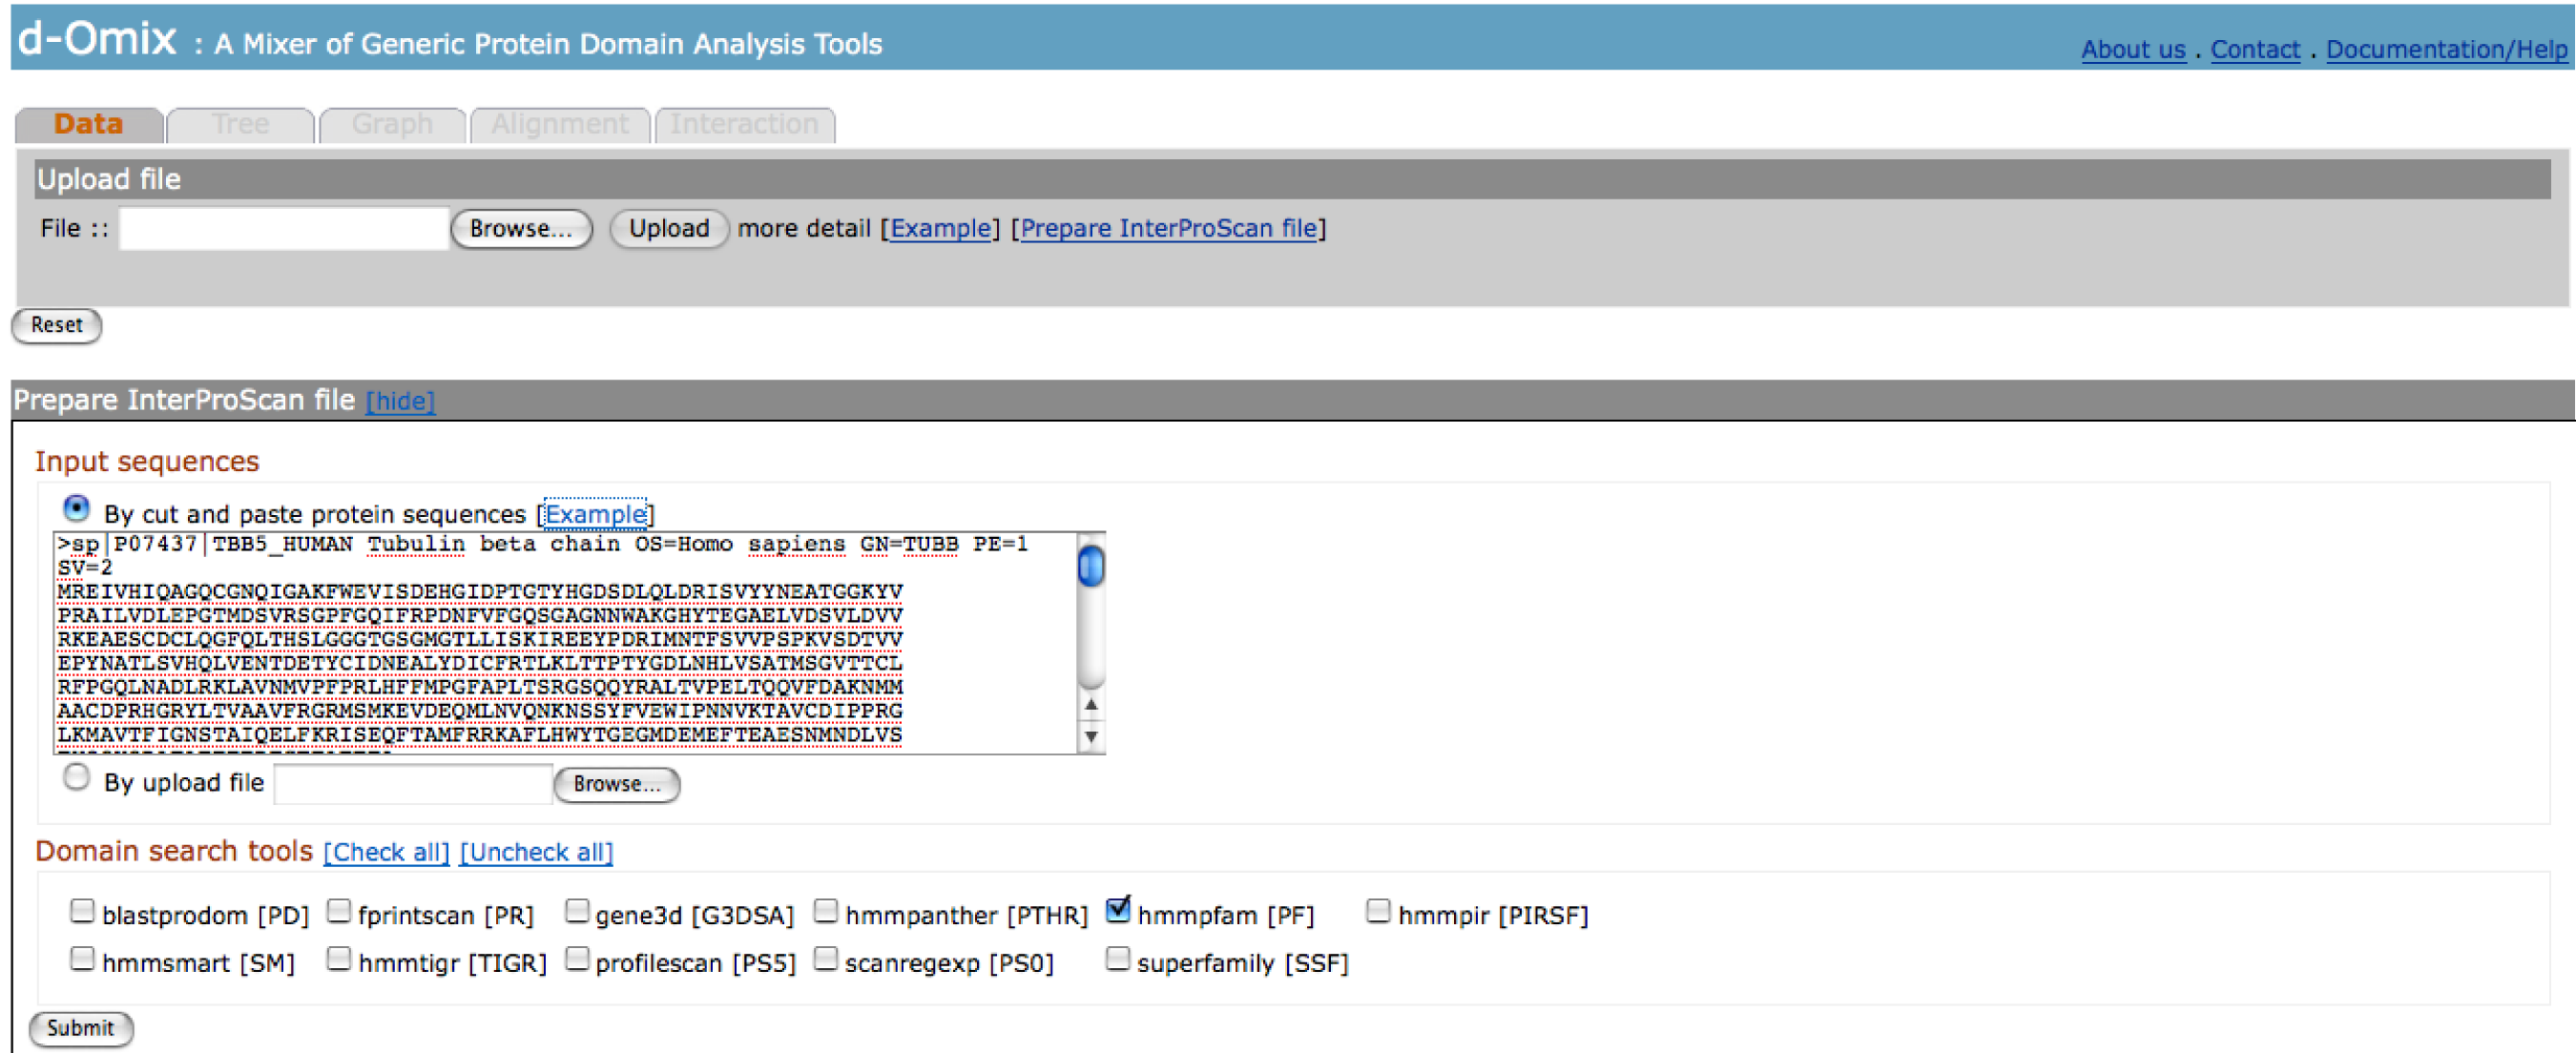Enable hmmpir [PIRSF] checkbox
The width and height of the screenshot is (2576, 1053).
click(x=1378, y=911)
